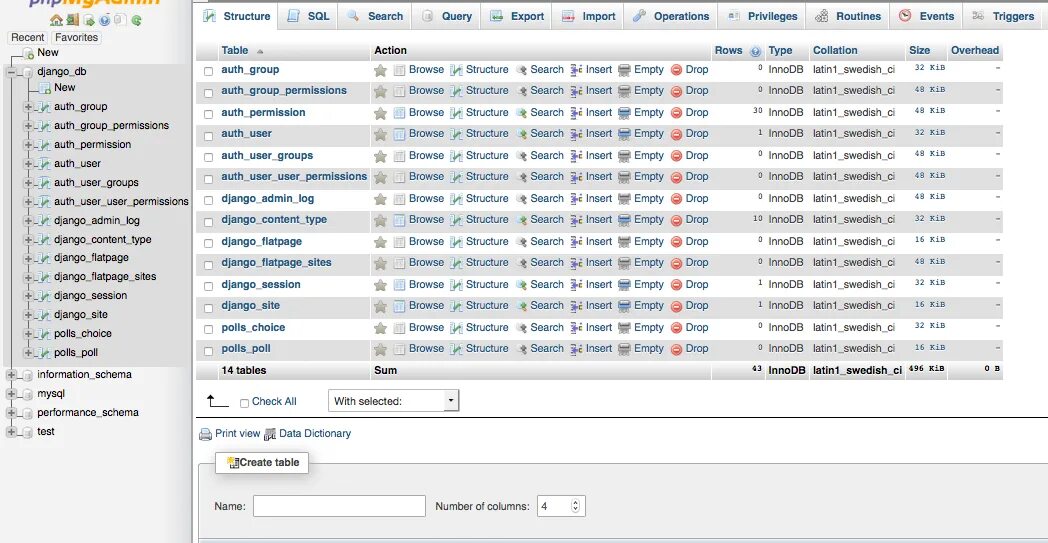
Task: Click the Insert icon for django_flatpage_sites
Action: click(x=577, y=263)
